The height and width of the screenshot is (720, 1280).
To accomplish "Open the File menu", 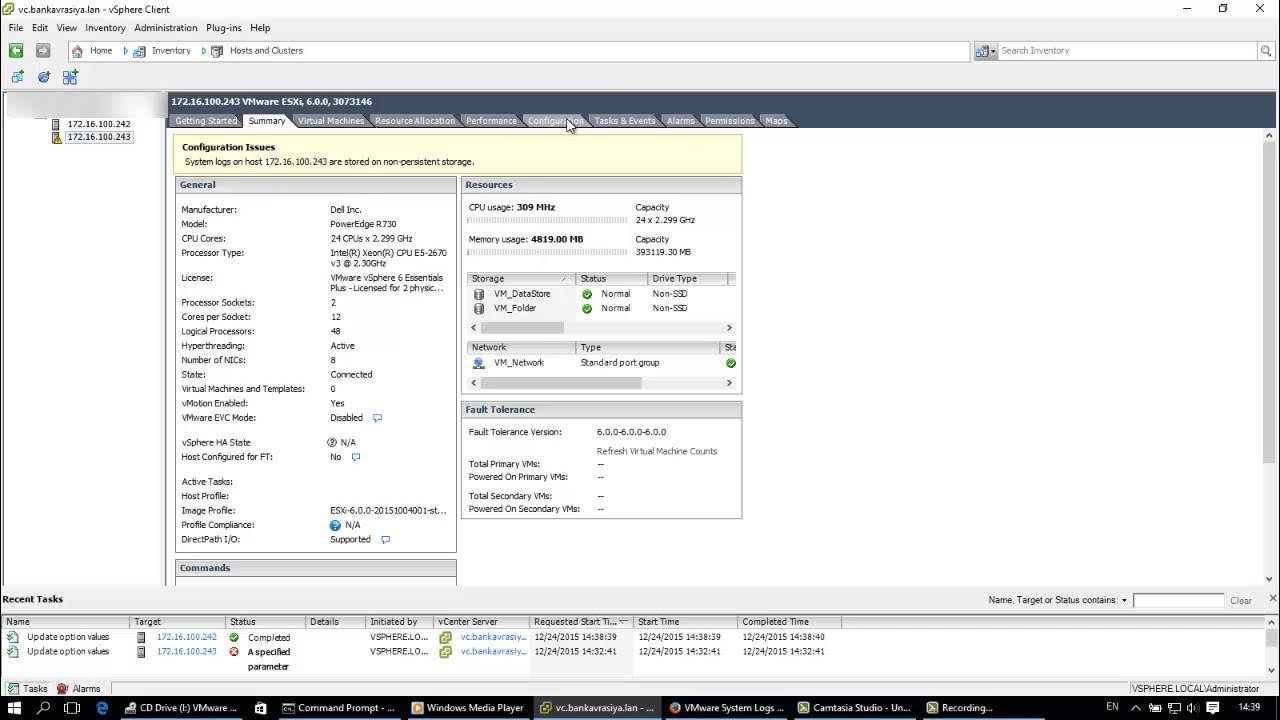I will [16, 28].
